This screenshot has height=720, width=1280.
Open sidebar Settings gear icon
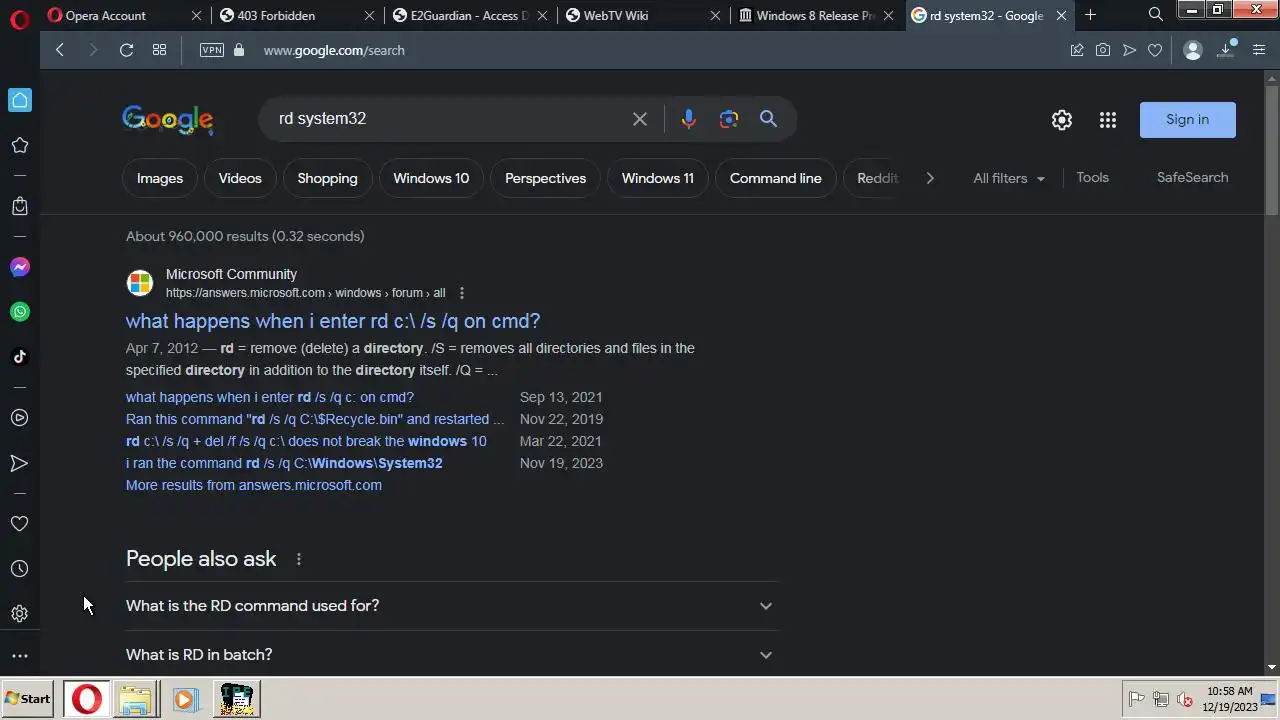pyautogui.click(x=20, y=614)
